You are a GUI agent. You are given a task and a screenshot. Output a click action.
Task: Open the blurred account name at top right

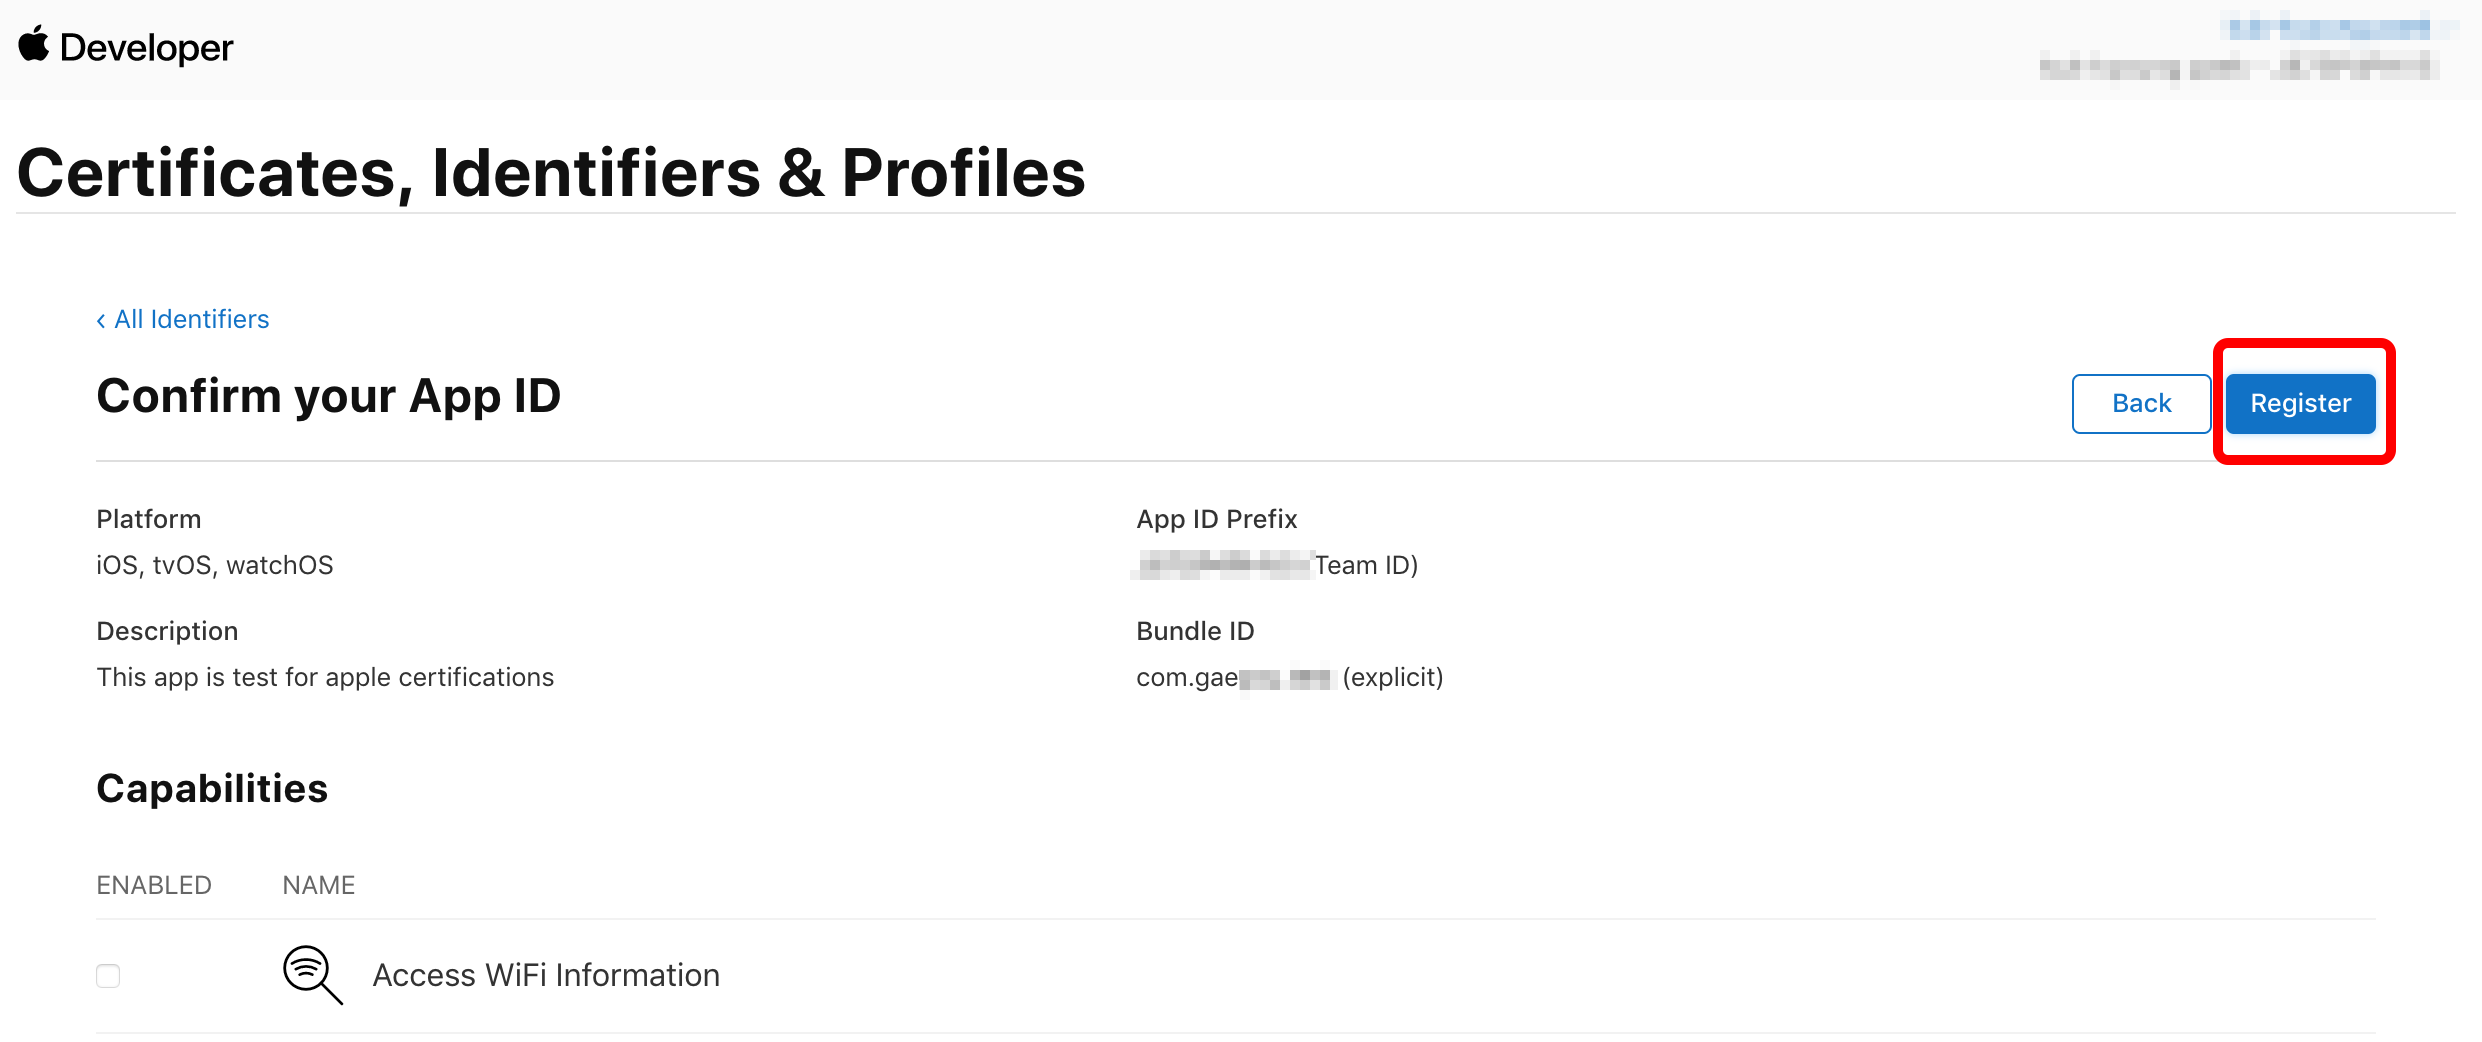pyautogui.click(x=2330, y=27)
